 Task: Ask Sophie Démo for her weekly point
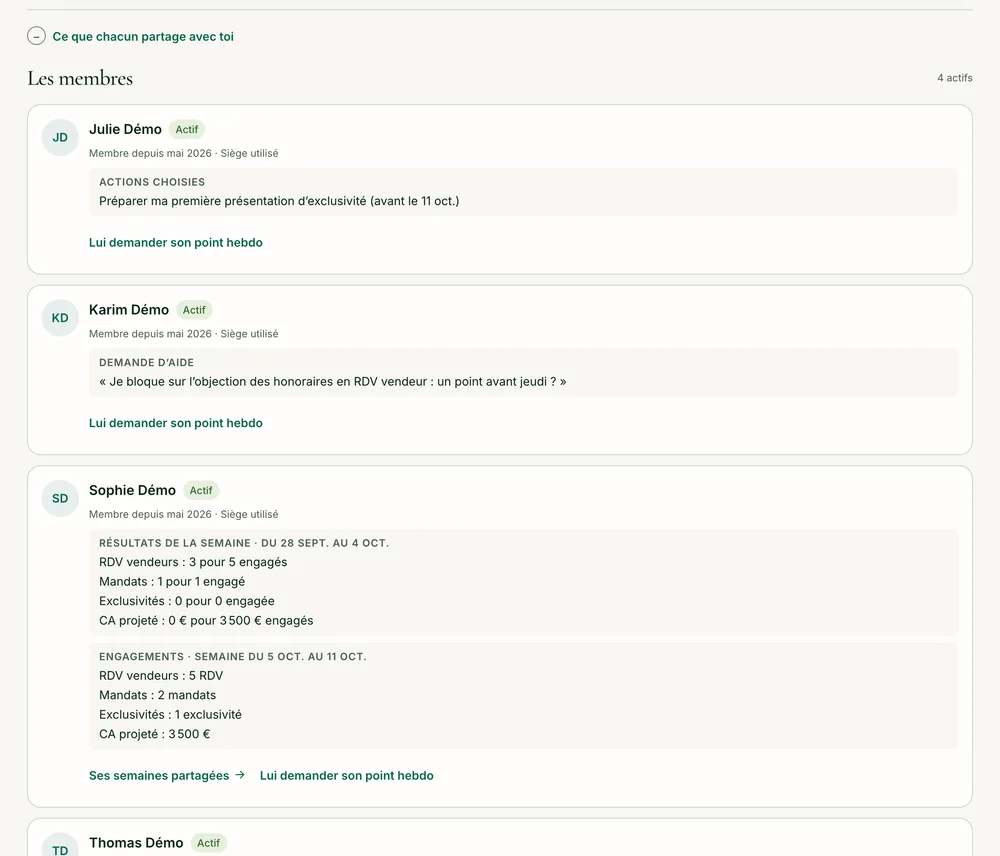[x=346, y=776]
